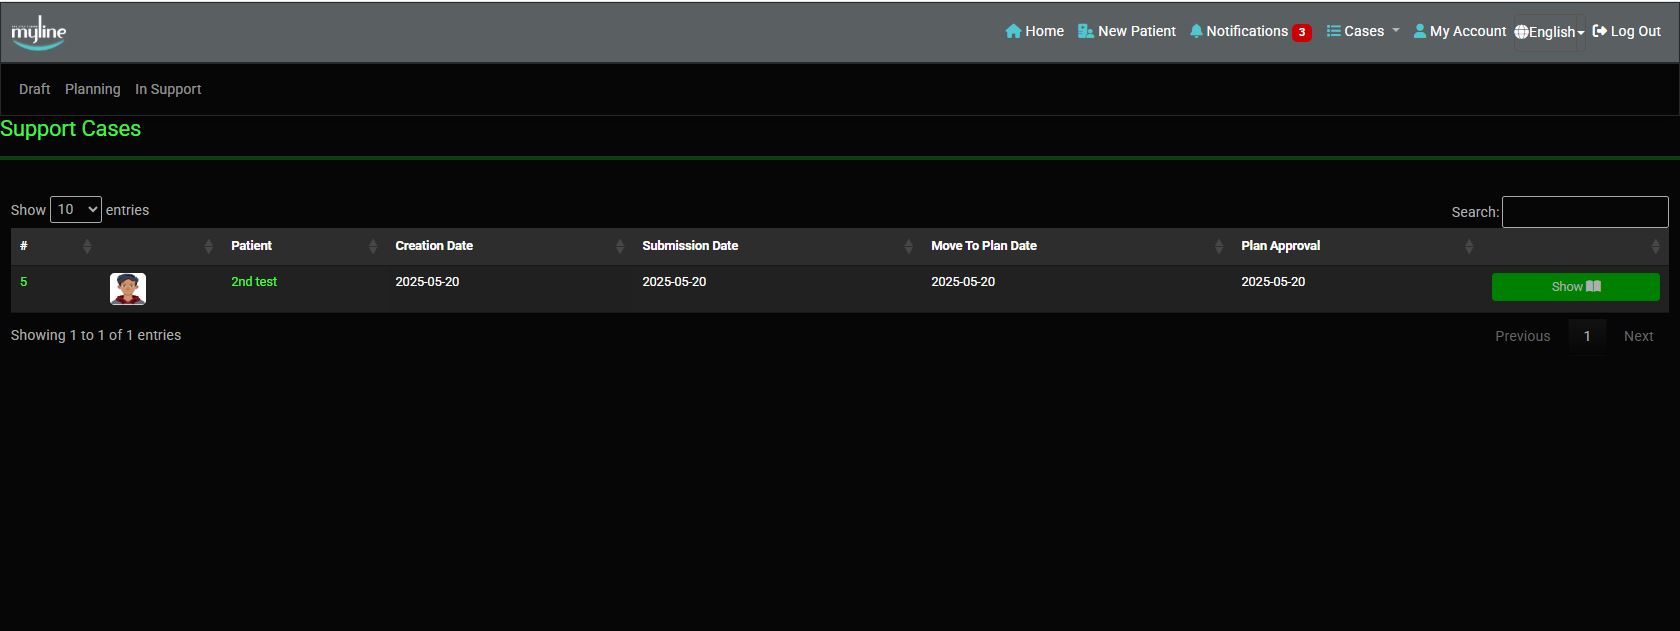Sort by Creation Date column
Image resolution: width=1680 pixels, height=631 pixels.
pyautogui.click(x=505, y=246)
